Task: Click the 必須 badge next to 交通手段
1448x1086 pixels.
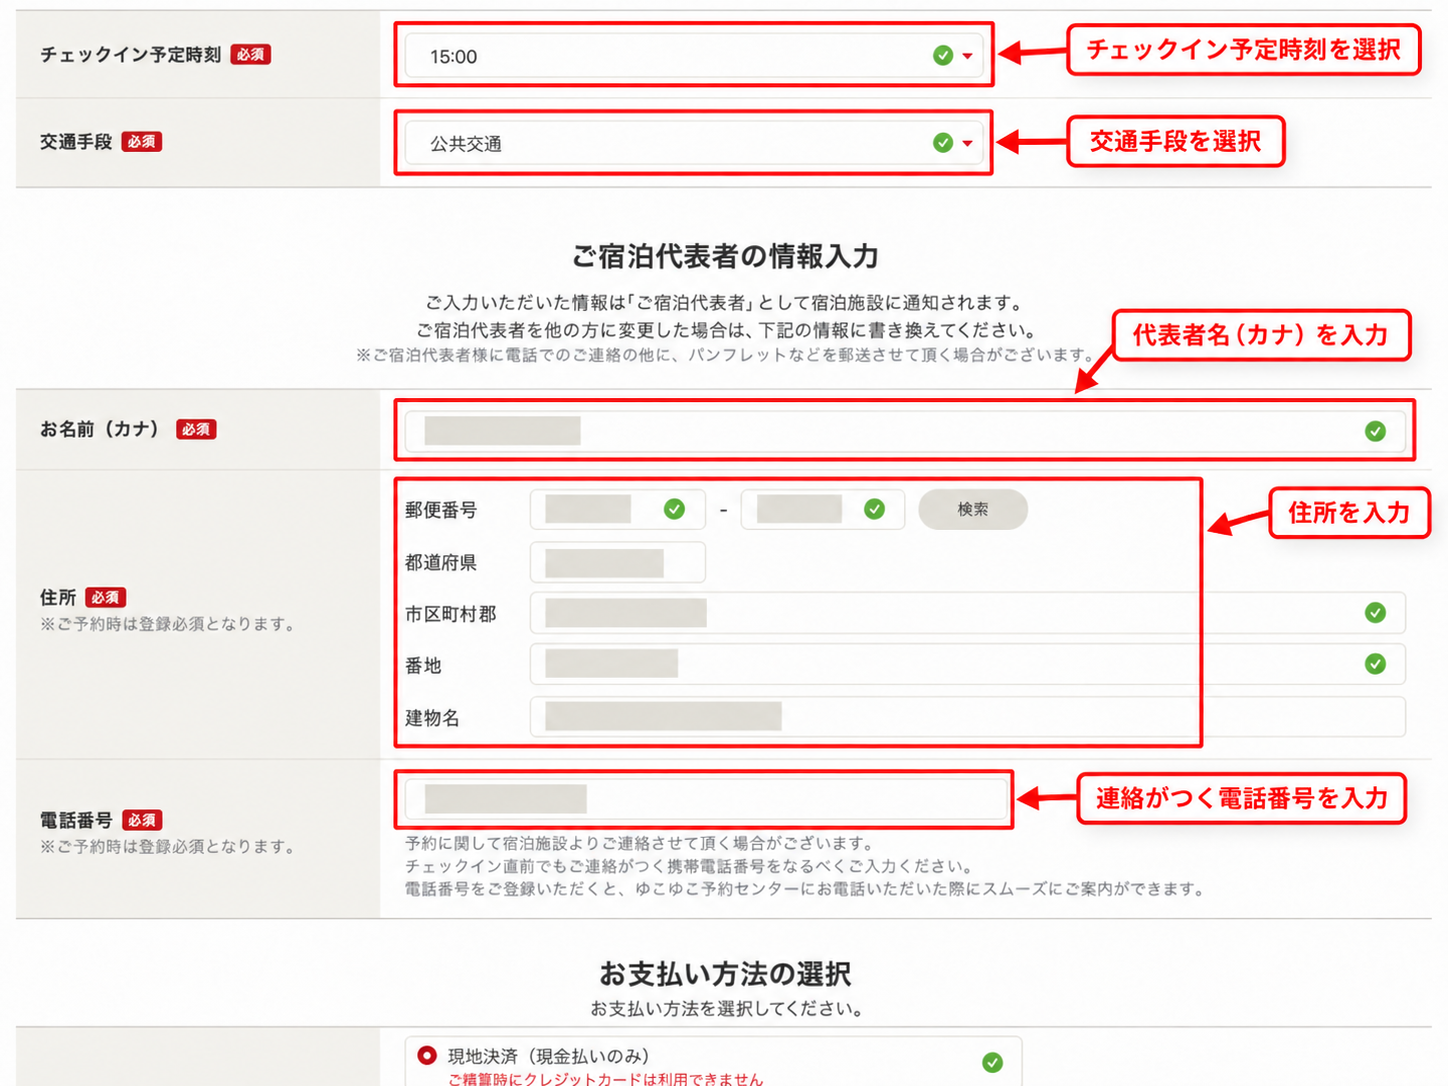Action: click(x=142, y=142)
